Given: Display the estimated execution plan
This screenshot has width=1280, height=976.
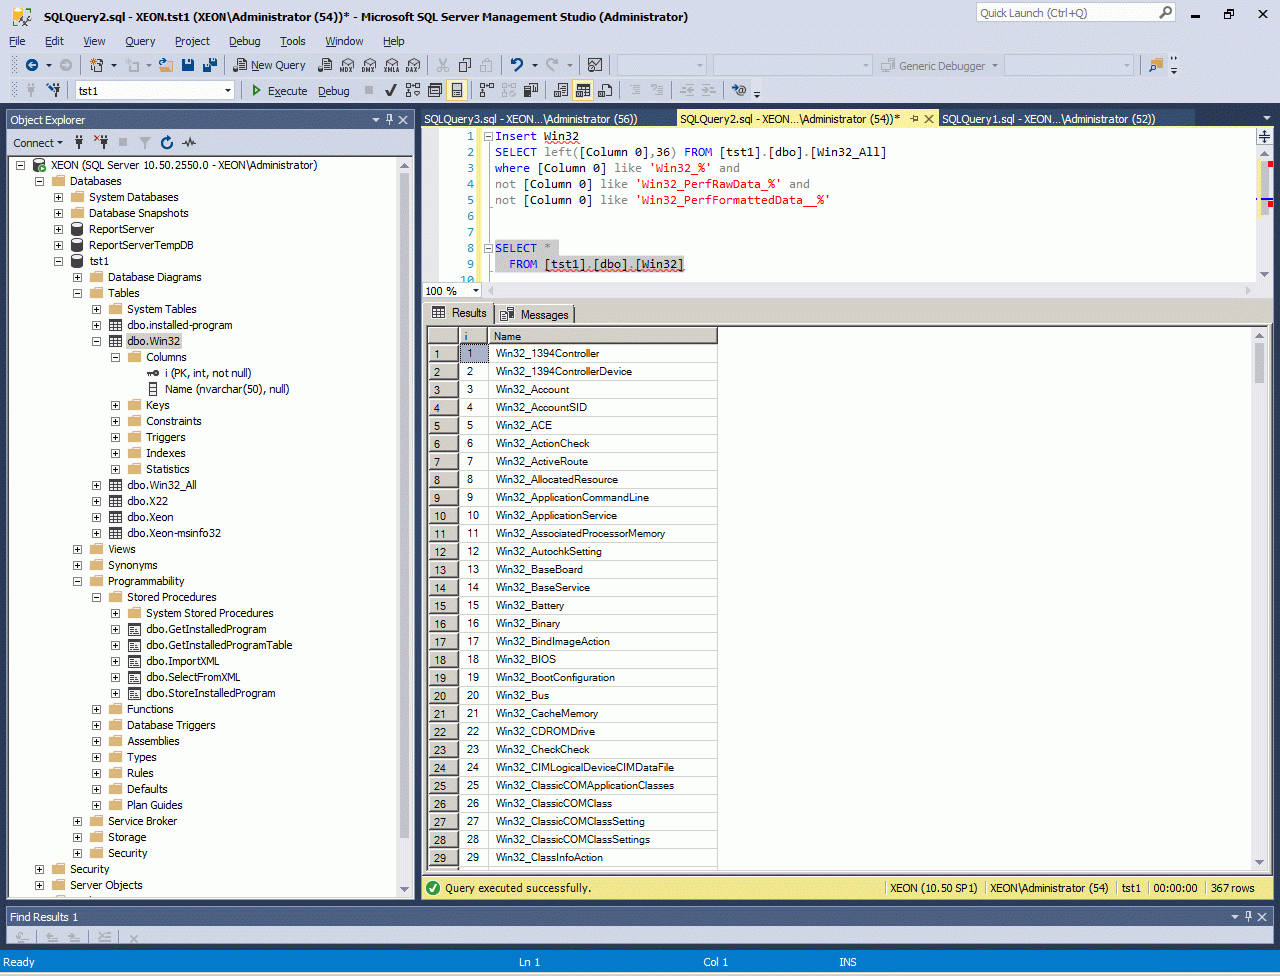Looking at the screenshot, I should [x=413, y=90].
